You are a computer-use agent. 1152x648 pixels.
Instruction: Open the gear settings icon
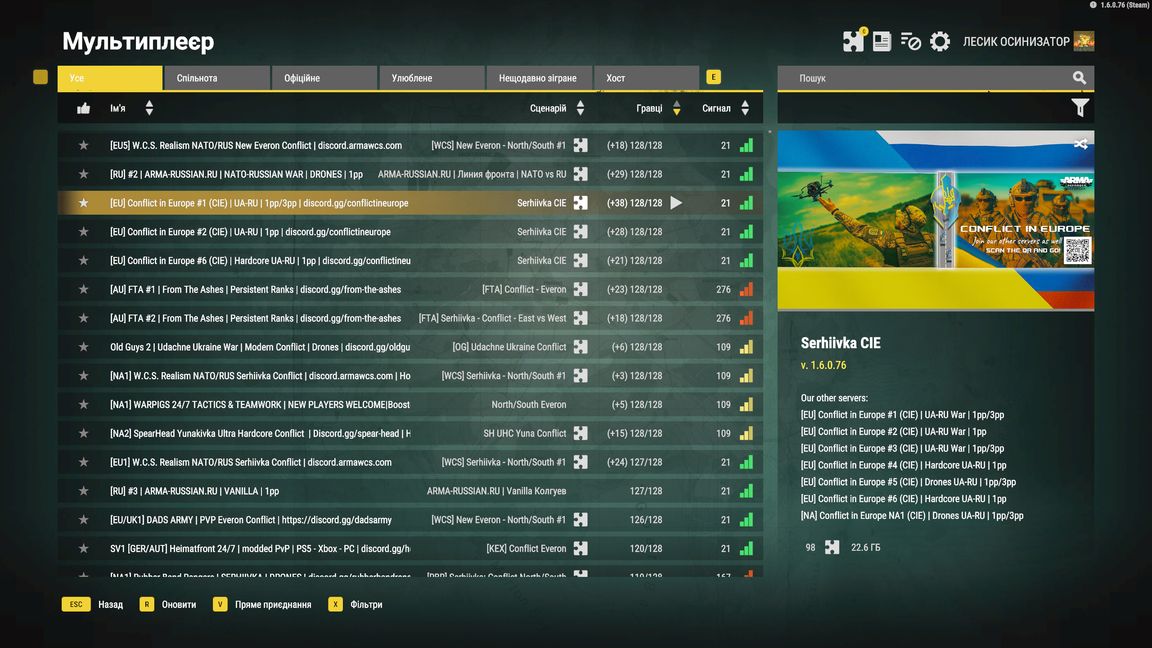pos(940,41)
